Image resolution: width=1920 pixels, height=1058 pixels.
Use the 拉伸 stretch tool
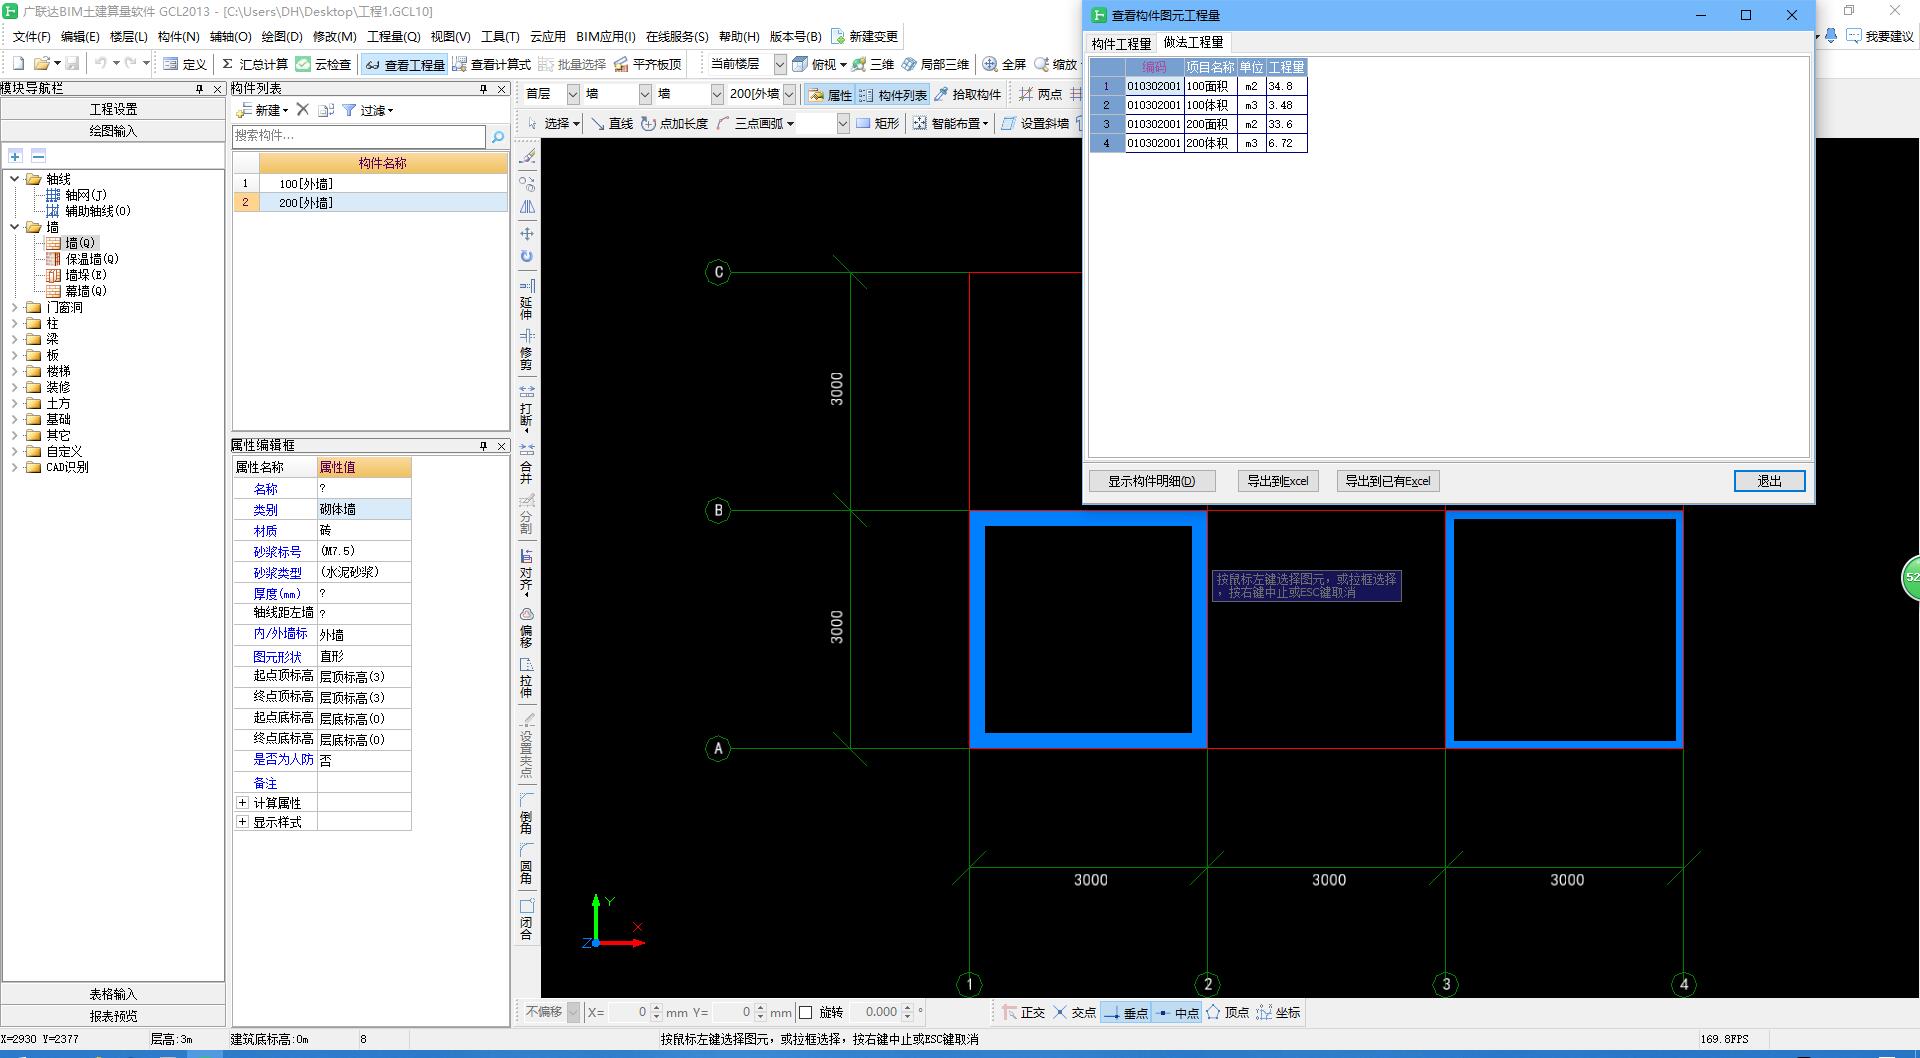[x=526, y=678]
